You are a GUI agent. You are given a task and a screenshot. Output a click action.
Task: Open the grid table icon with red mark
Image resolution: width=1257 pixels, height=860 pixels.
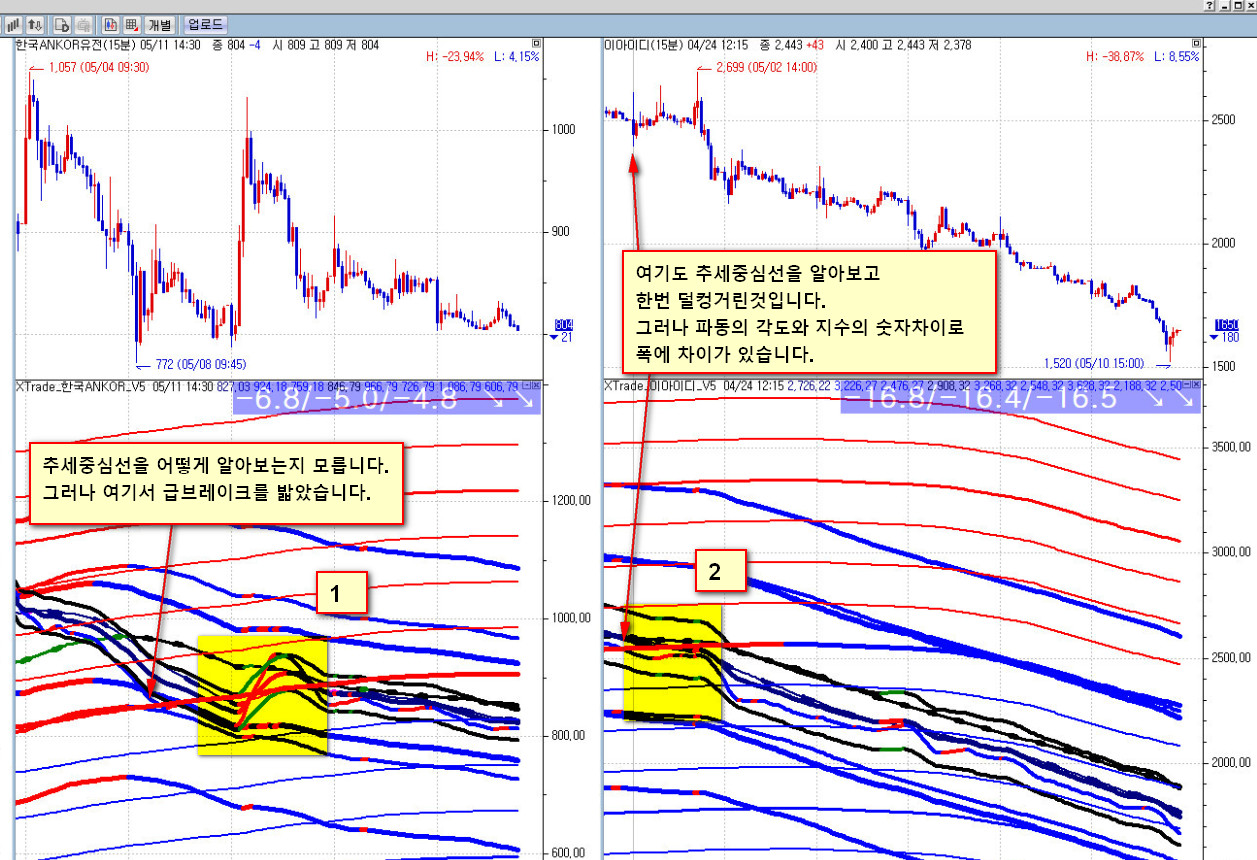(x=131, y=25)
